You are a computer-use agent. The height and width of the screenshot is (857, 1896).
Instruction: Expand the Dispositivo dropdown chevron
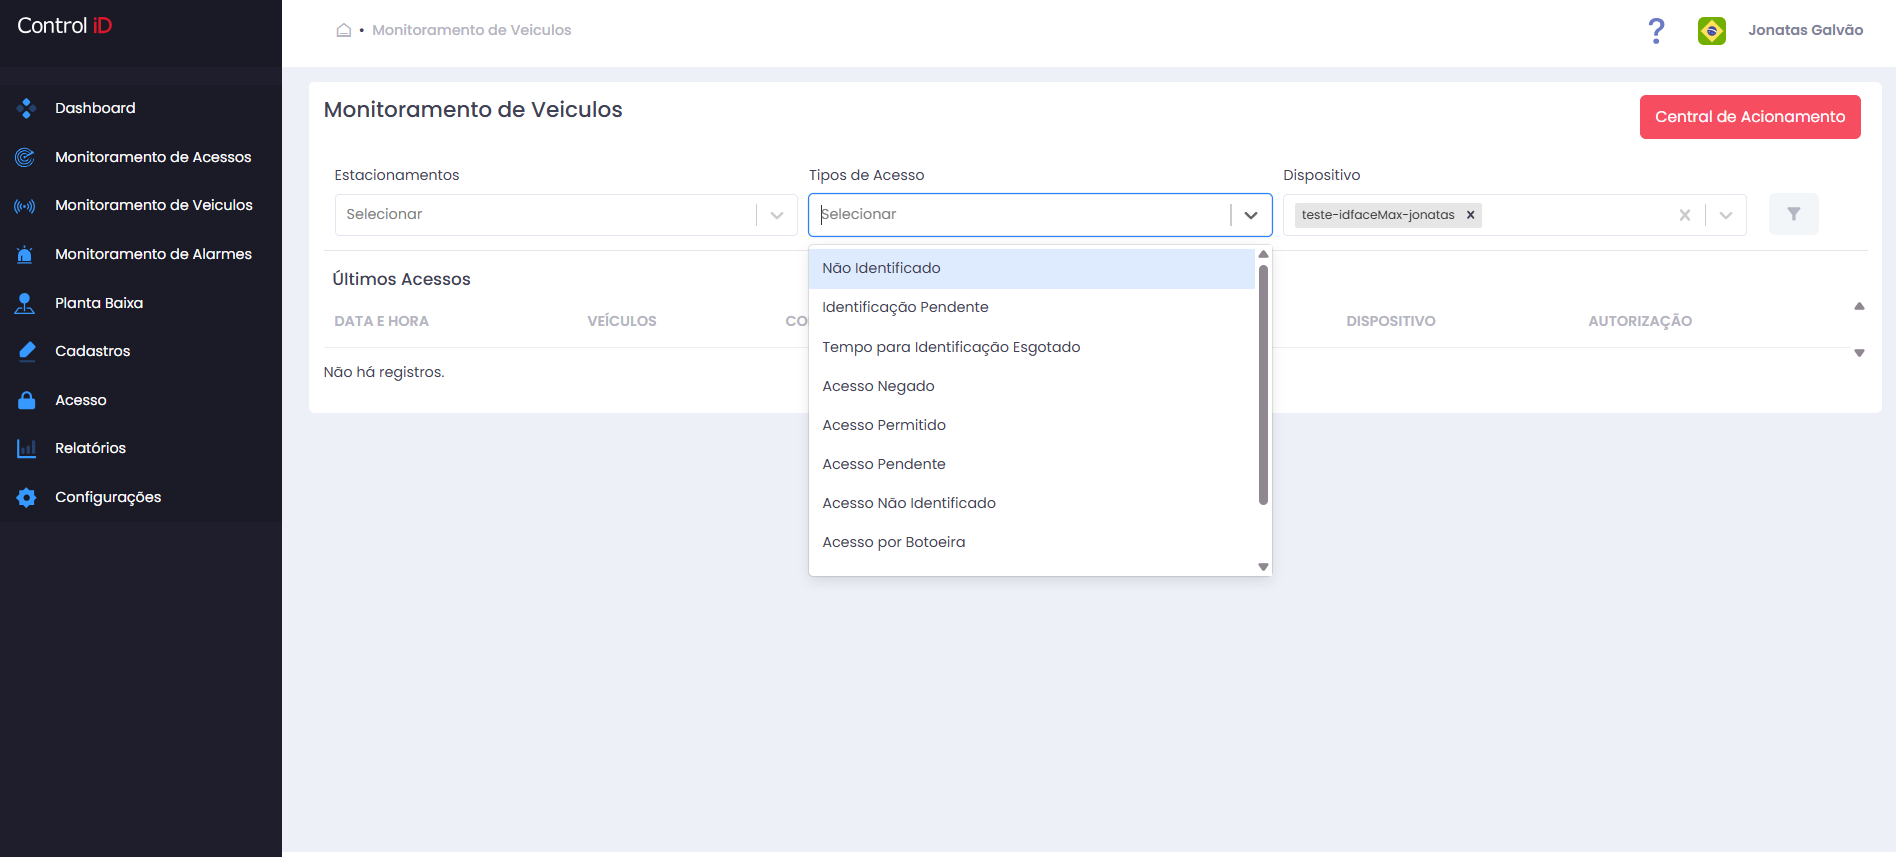1726,215
